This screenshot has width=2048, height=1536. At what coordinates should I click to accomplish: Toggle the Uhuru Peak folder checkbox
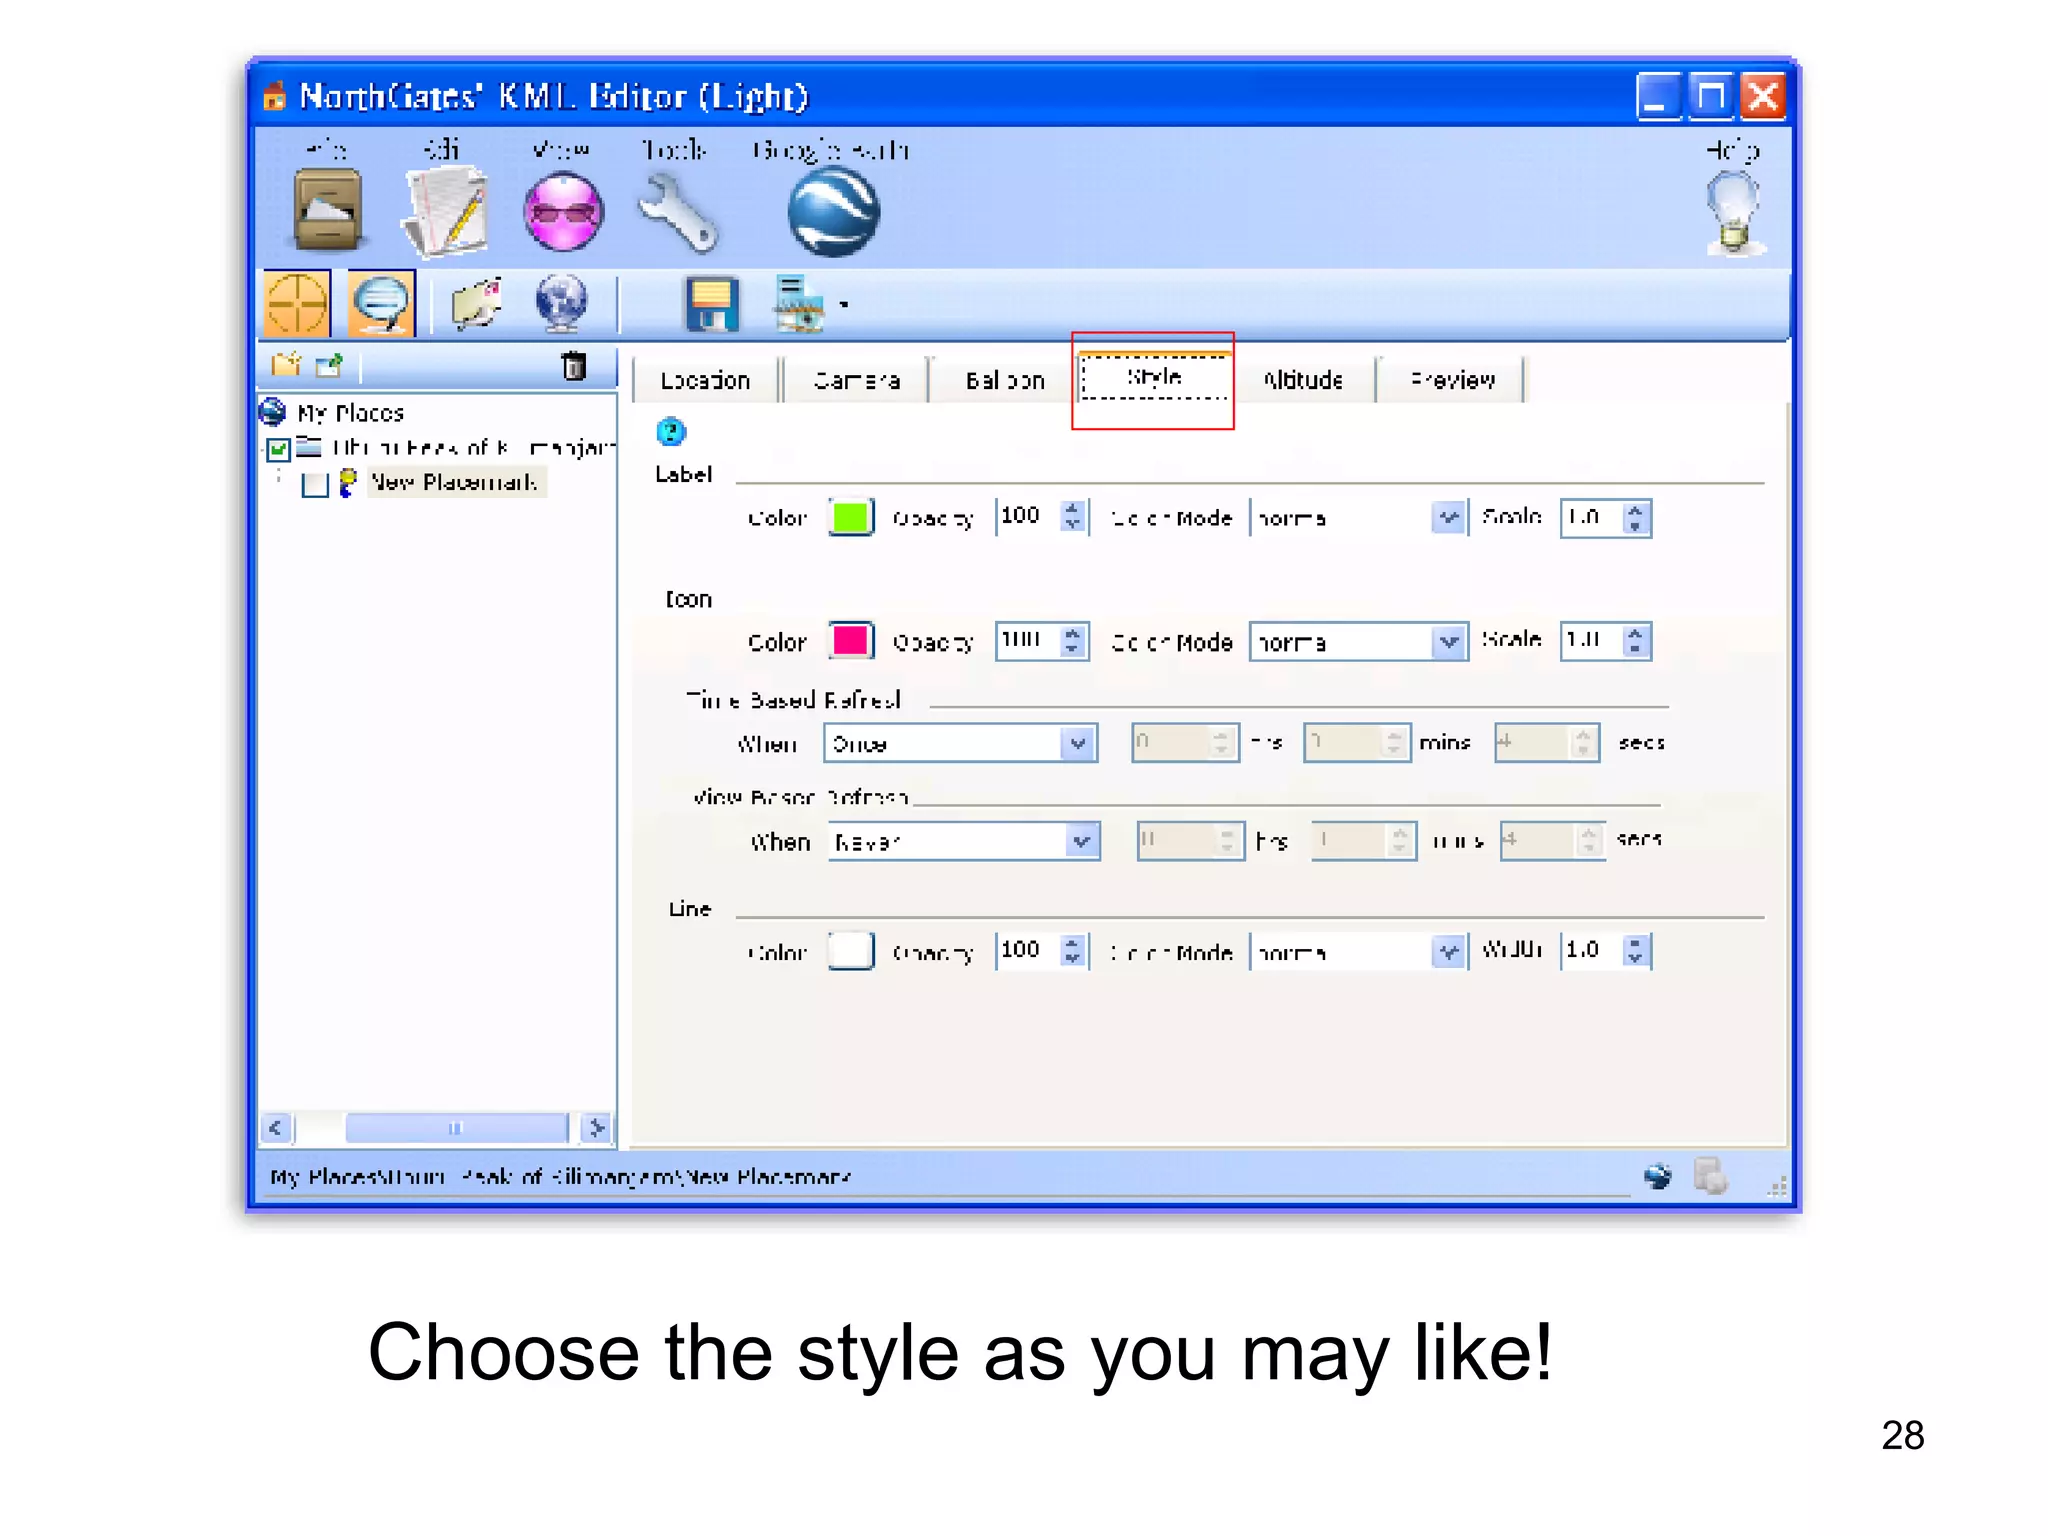pyautogui.click(x=279, y=448)
